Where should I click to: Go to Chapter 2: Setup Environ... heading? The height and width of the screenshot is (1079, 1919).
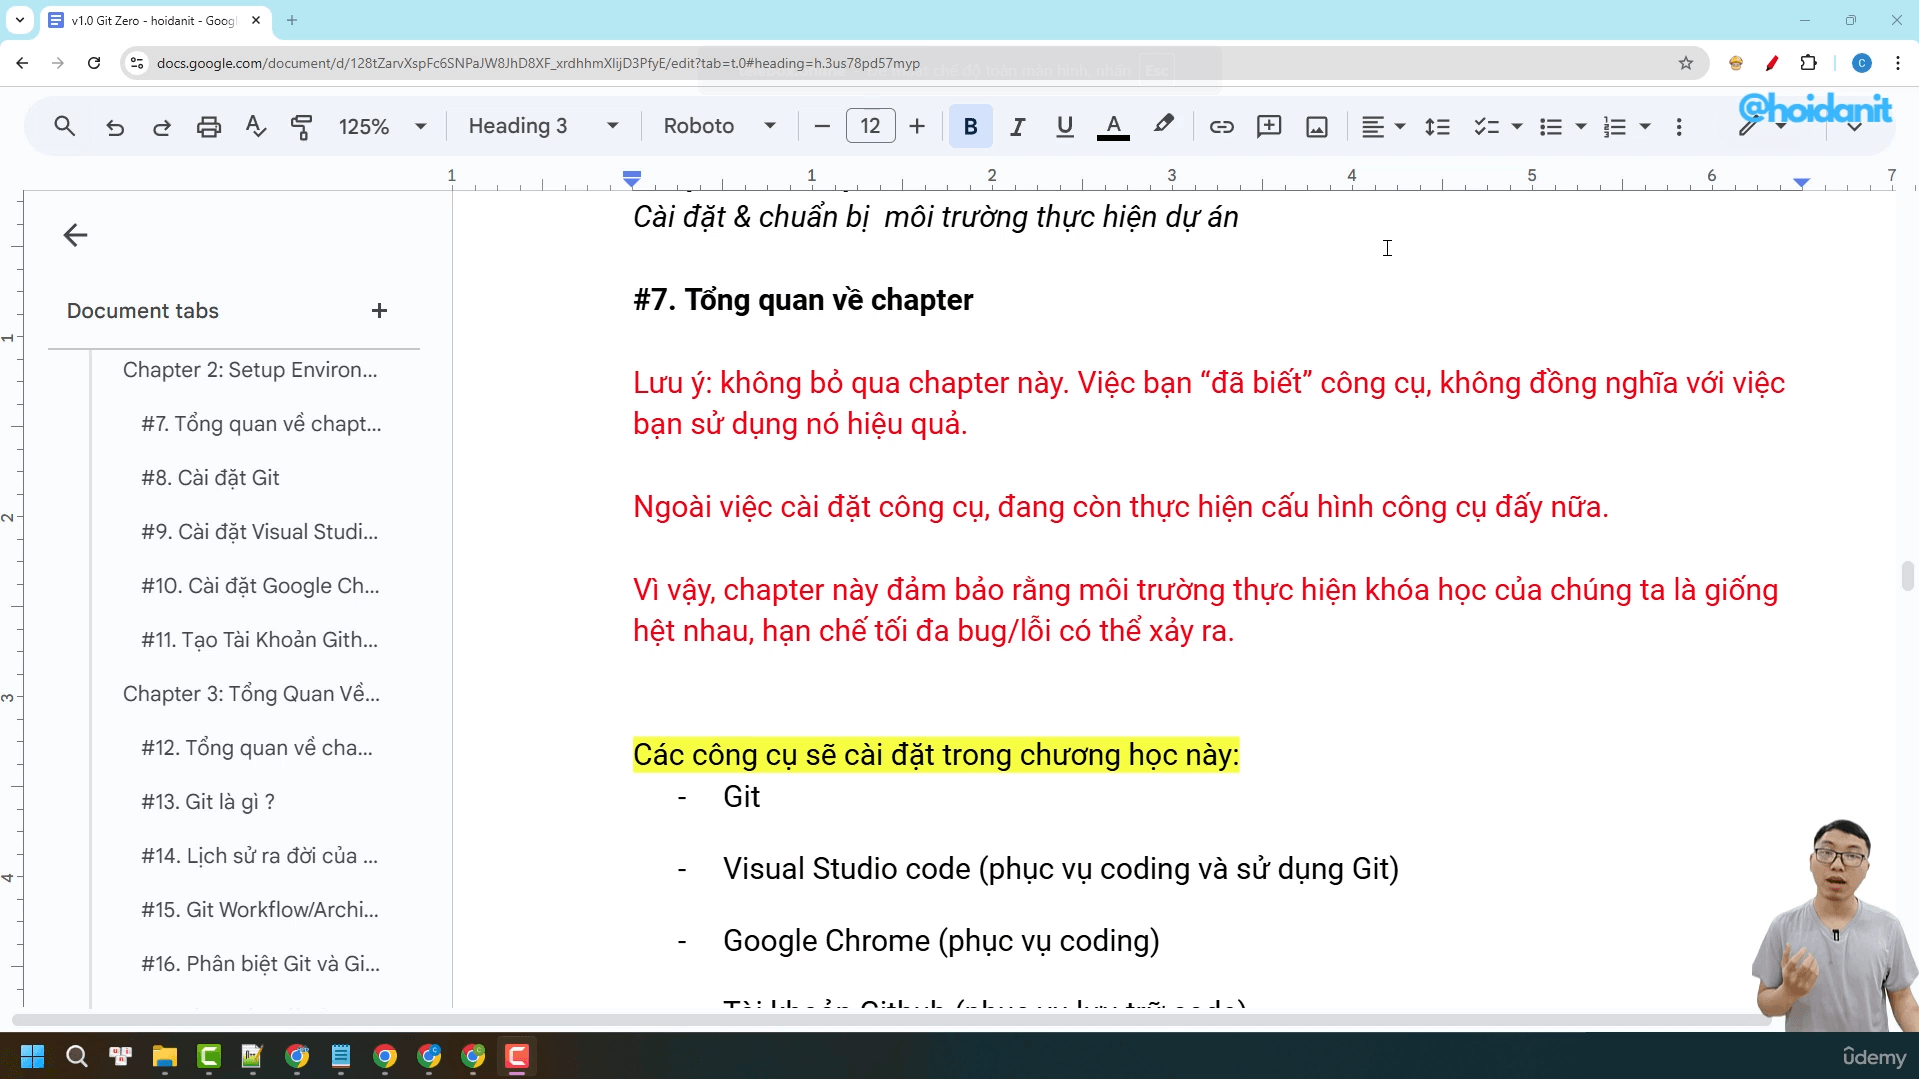click(x=250, y=370)
